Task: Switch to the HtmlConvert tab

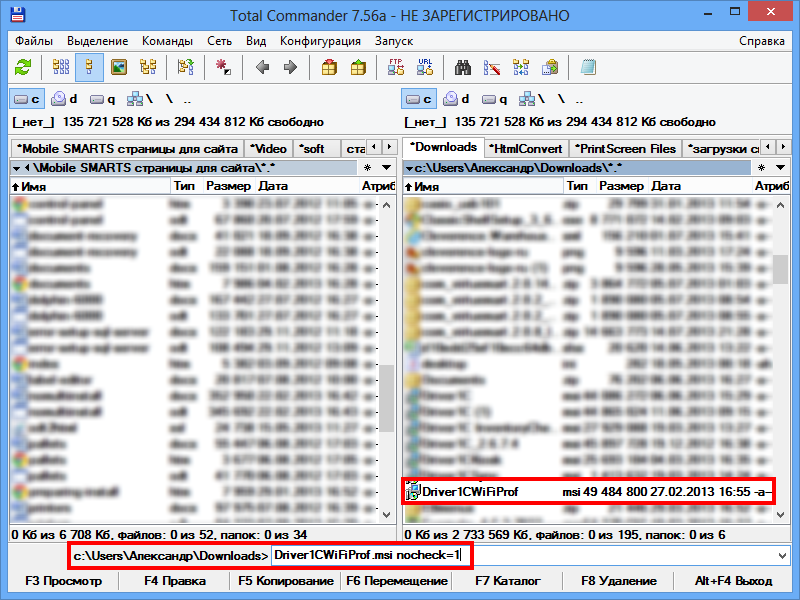Action: click(525, 149)
